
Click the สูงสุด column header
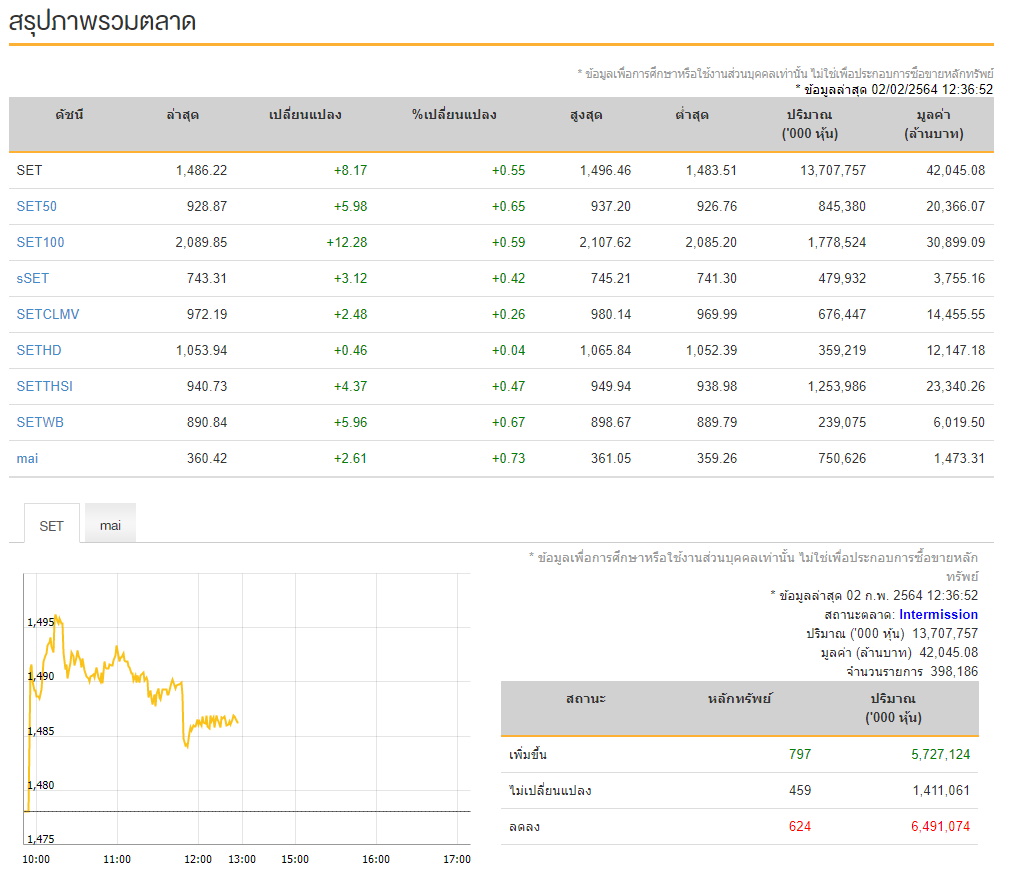[x=586, y=116]
